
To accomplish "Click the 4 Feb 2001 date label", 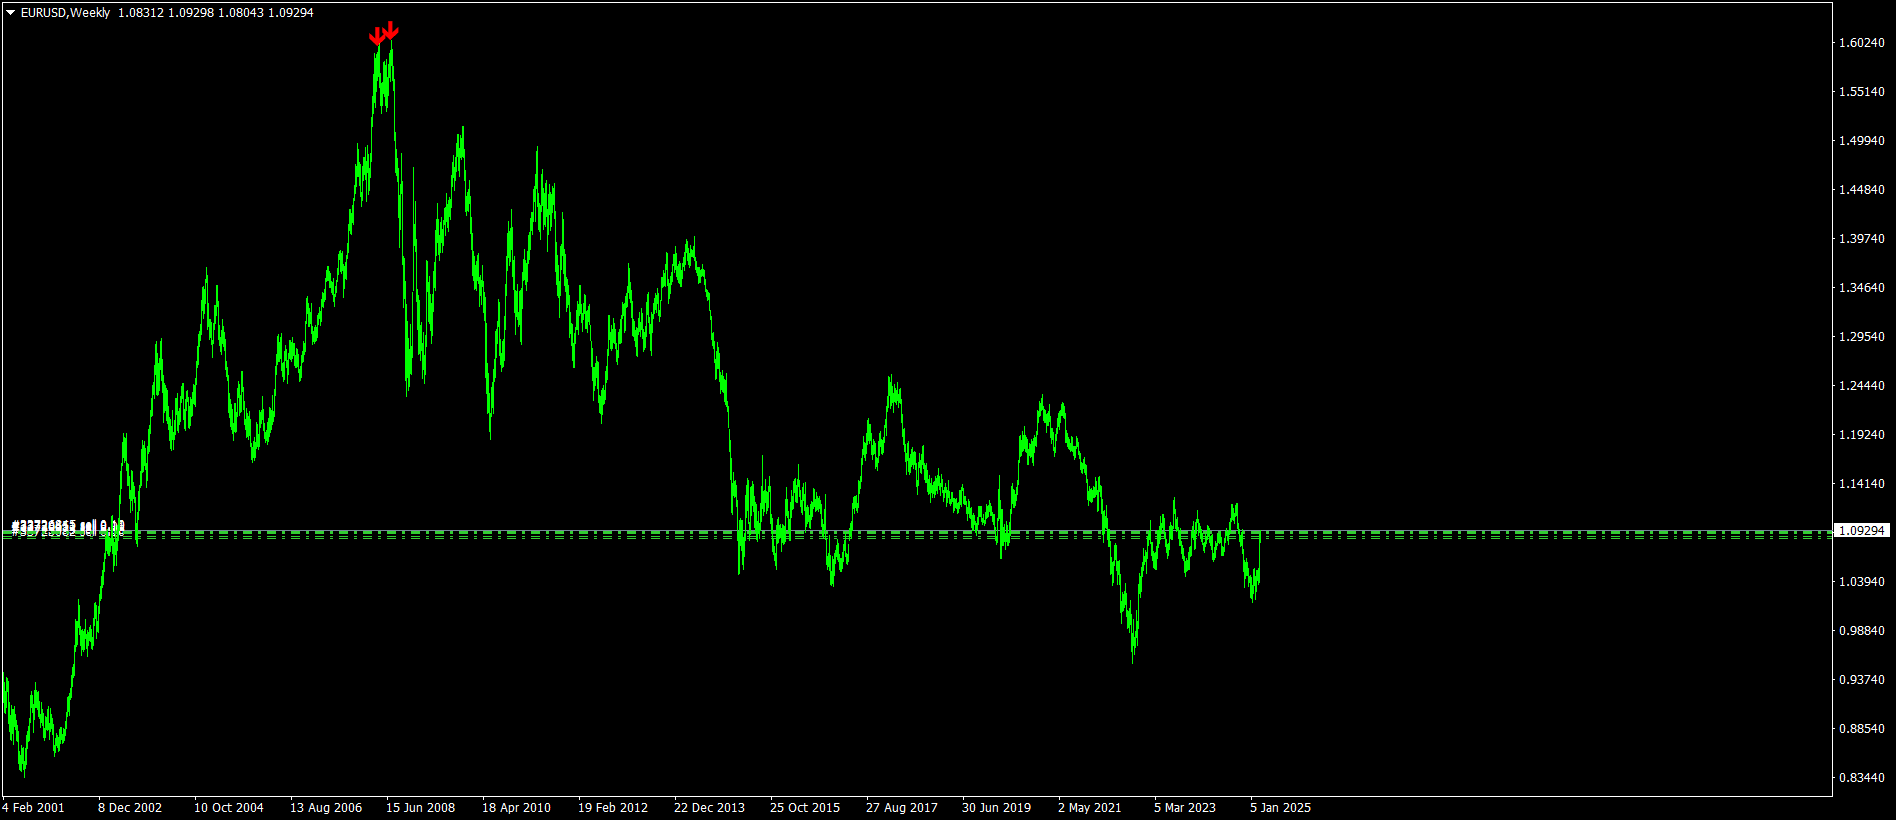I will point(33,808).
